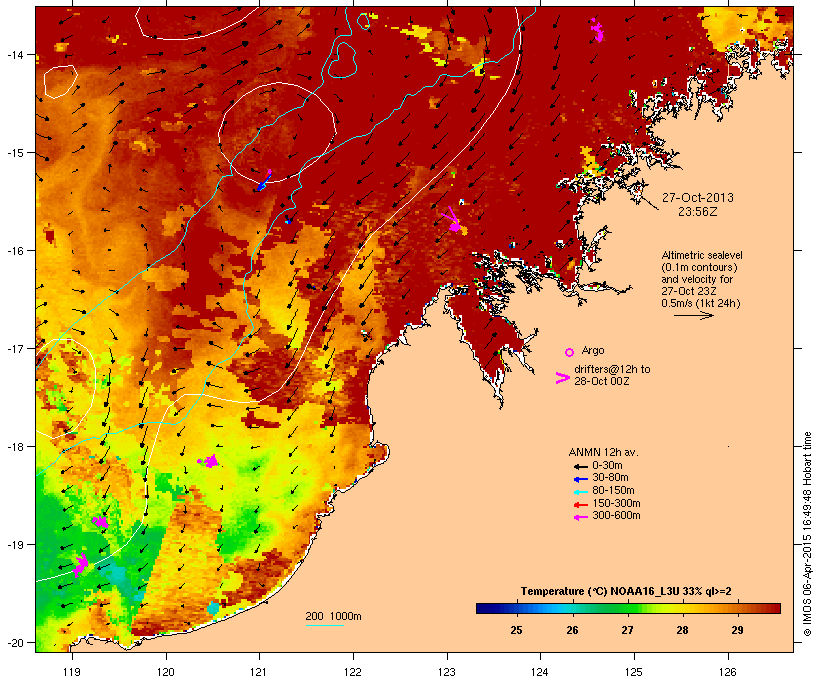Click the latitude axis label -18
The width and height of the screenshot is (820, 680).
pos(14,447)
